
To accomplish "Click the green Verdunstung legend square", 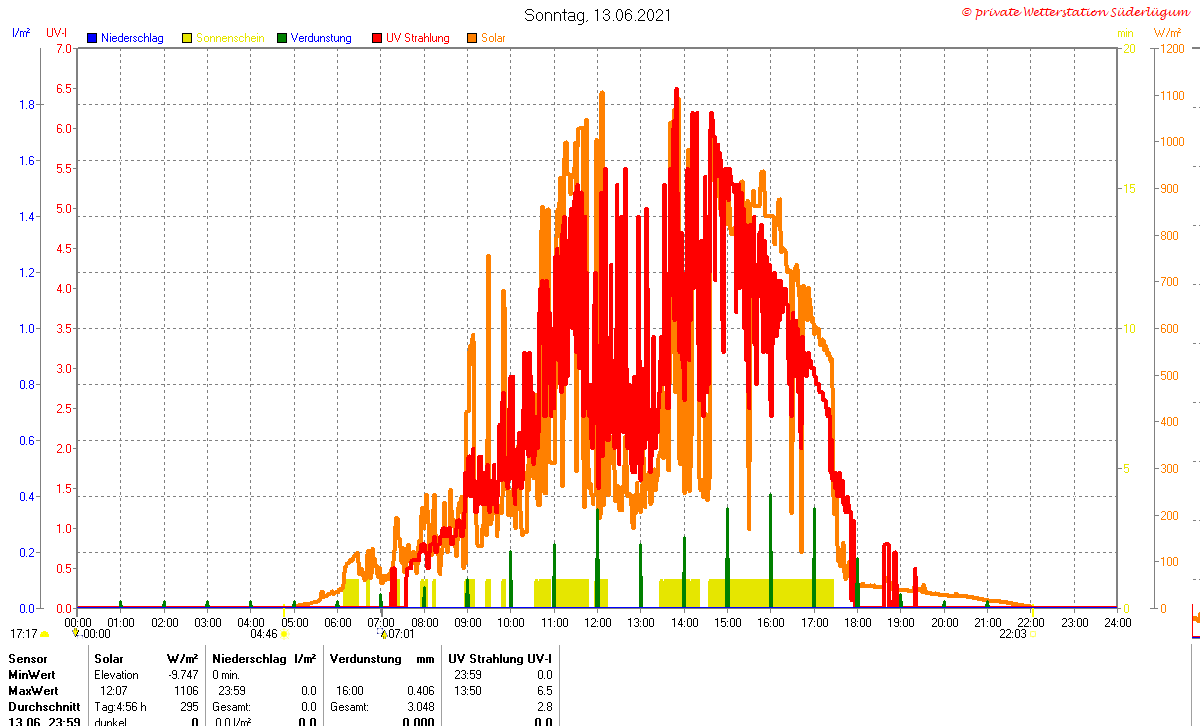I will click(282, 38).
